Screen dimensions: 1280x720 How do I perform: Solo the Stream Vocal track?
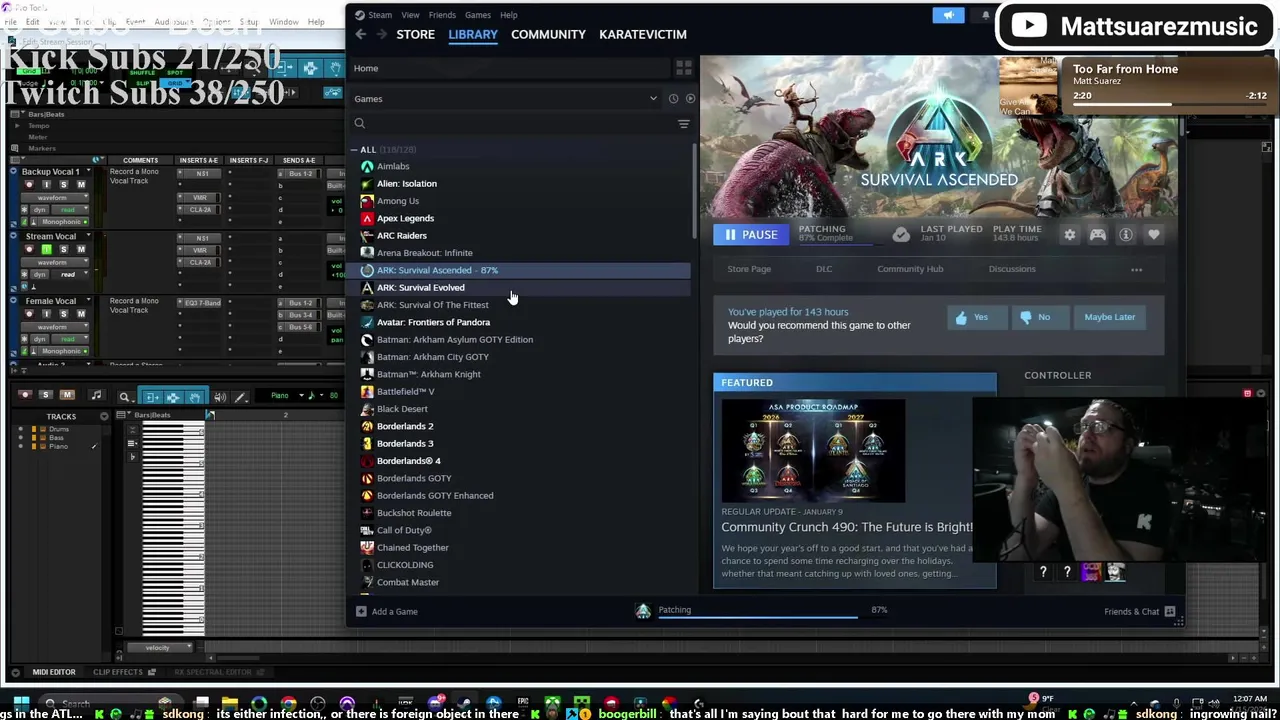64,249
